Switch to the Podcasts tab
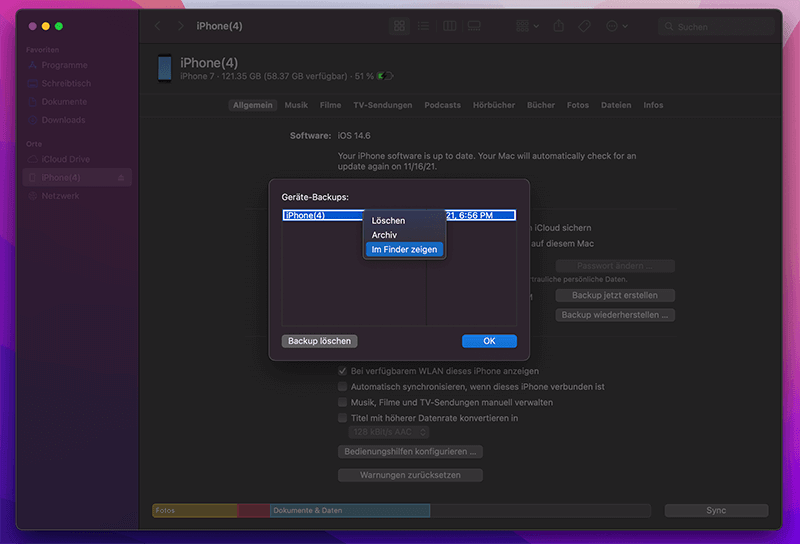800x544 pixels. pyautogui.click(x=442, y=105)
